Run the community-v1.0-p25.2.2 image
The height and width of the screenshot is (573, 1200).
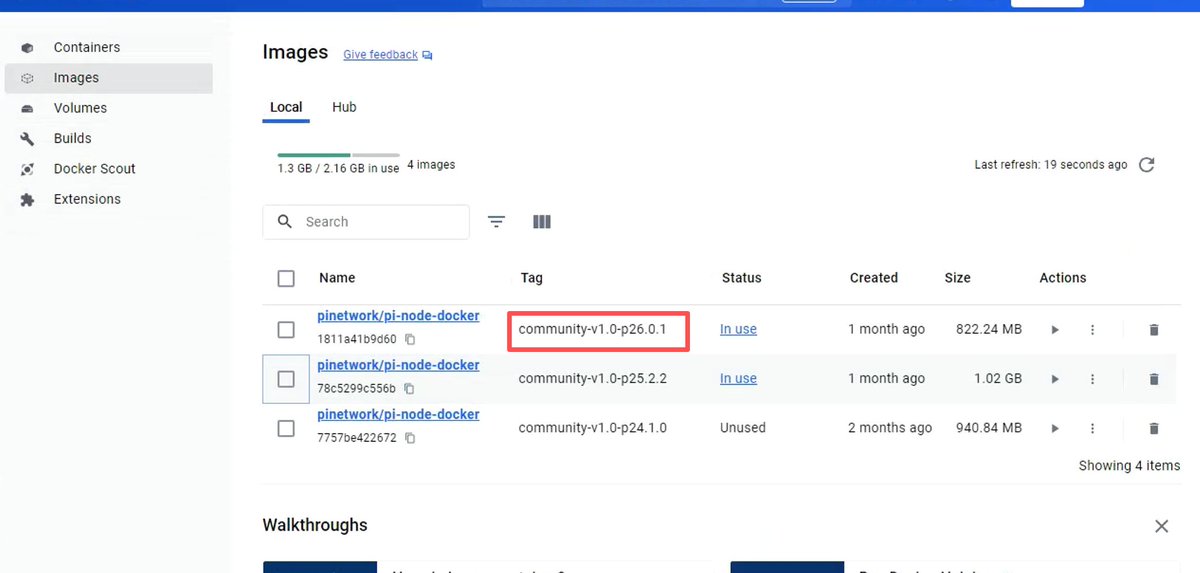(x=1055, y=379)
